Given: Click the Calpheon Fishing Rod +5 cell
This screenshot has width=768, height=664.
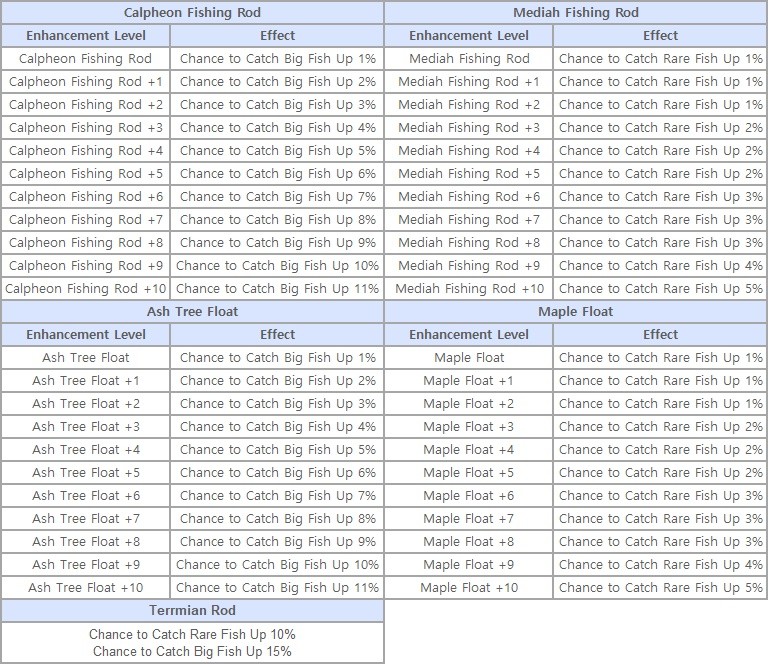Looking at the screenshot, I should pos(86,174).
